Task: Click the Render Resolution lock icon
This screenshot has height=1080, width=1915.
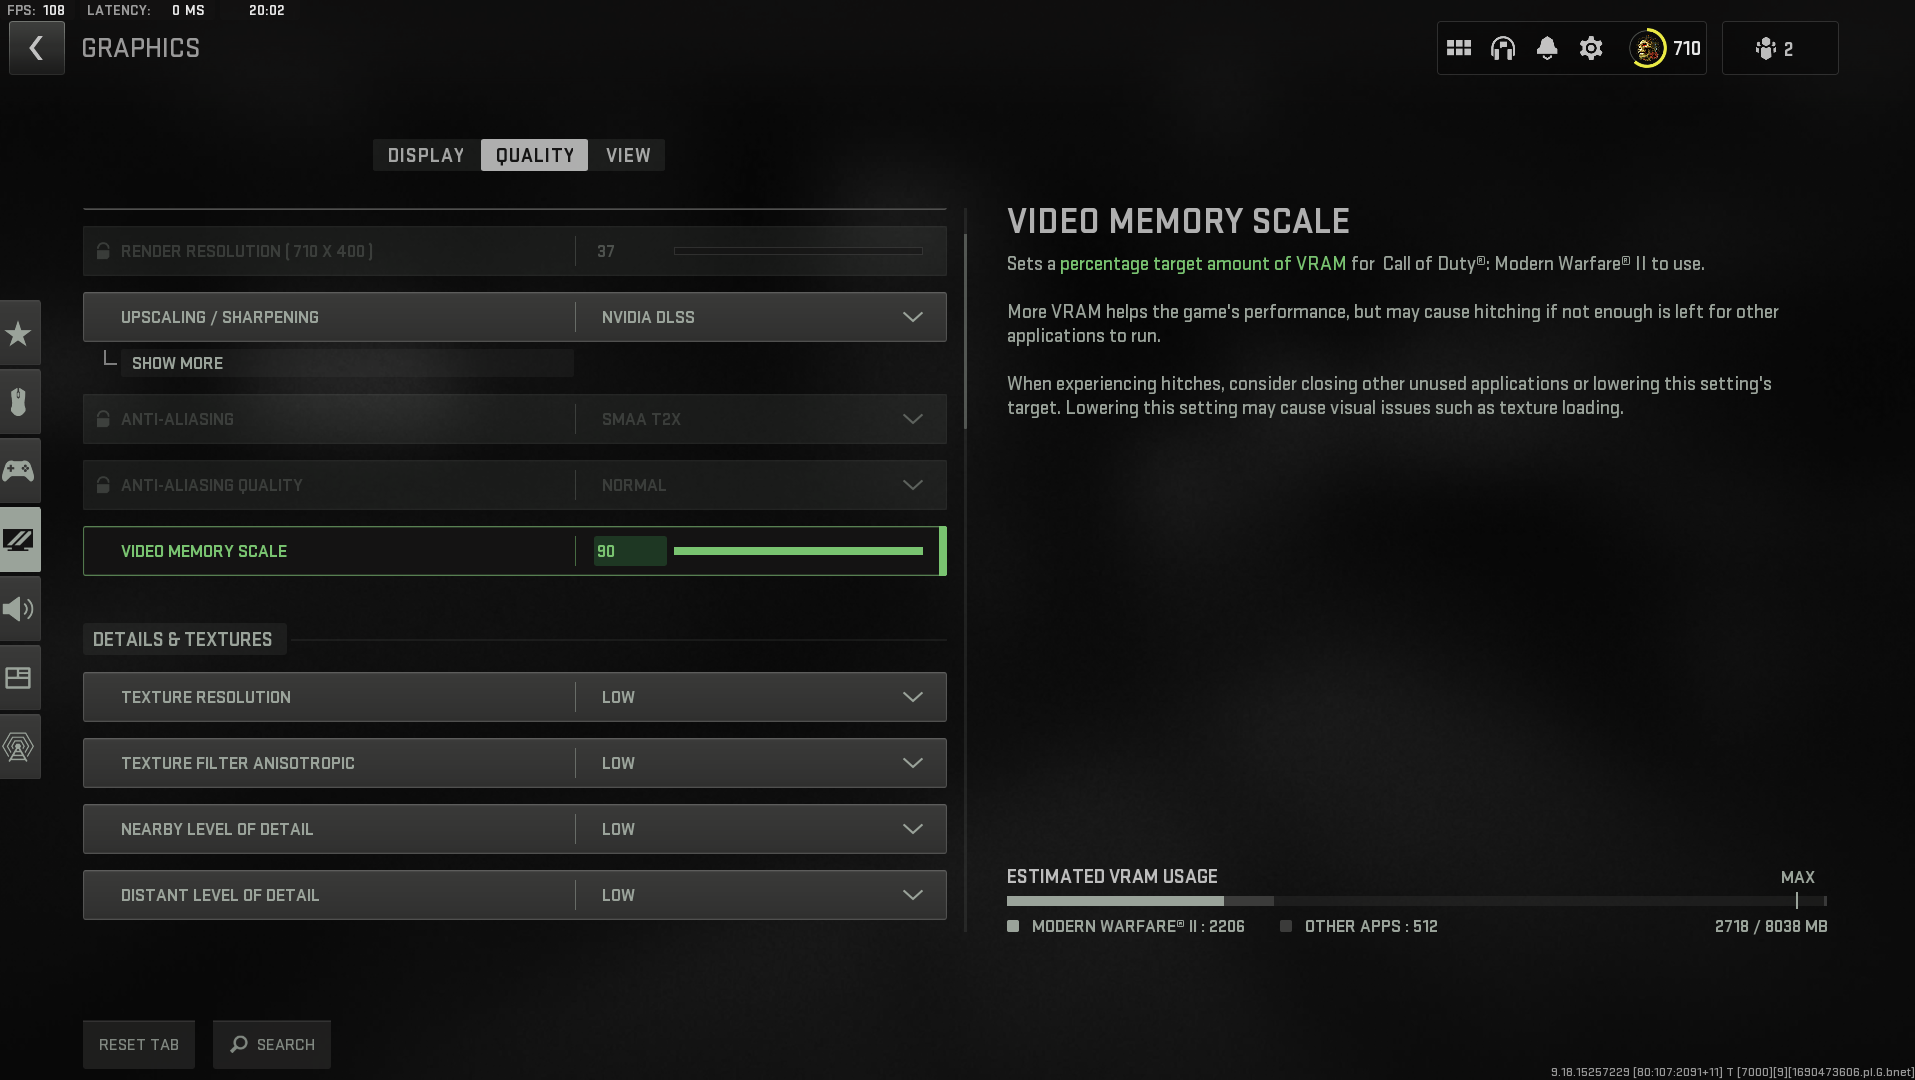Action: click(x=103, y=251)
